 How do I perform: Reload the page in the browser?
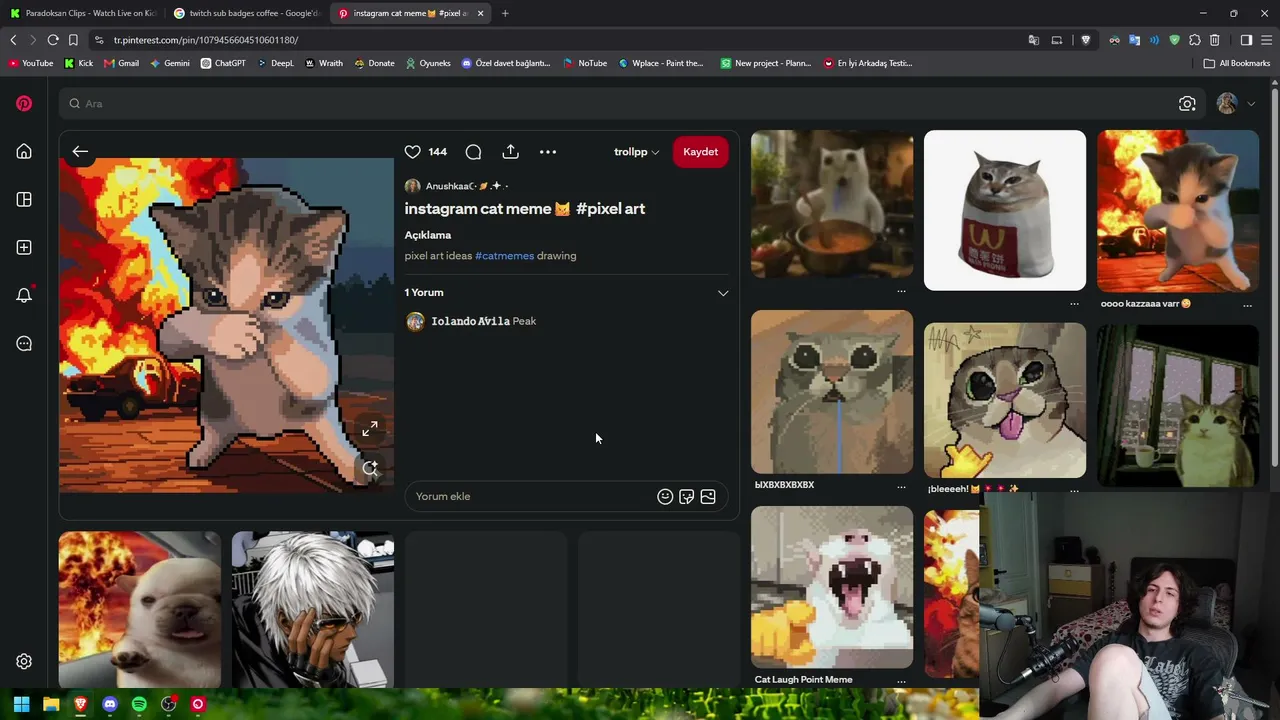tap(53, 40)
